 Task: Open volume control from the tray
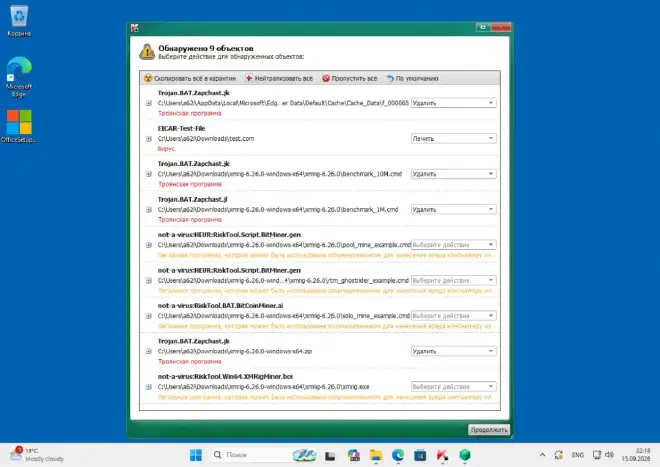click(609, 455)
